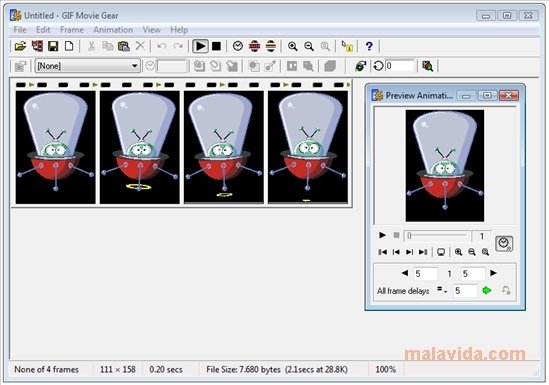Open help with the question mark icon
This screenshot has width=549, height=385.
(x=369, y=46)
